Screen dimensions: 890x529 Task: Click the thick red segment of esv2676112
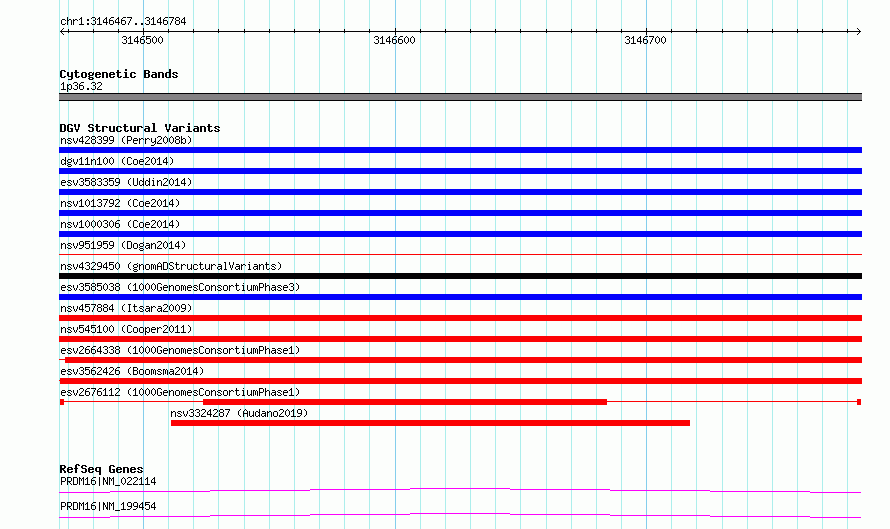(x=405, y=402)
